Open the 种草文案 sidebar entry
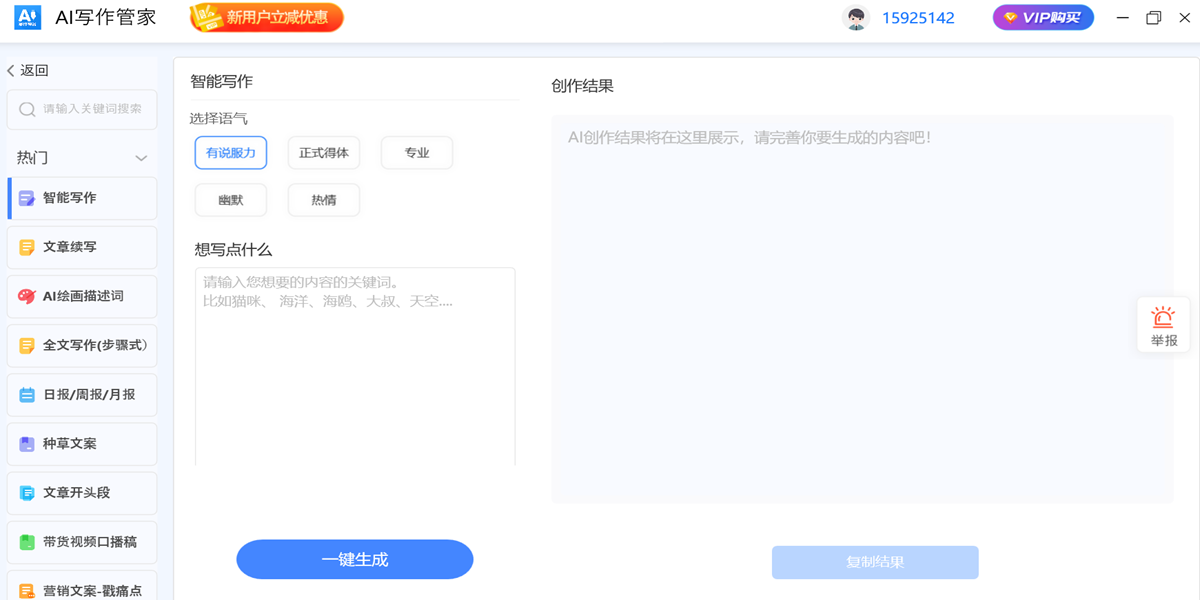 pos(25,444)
